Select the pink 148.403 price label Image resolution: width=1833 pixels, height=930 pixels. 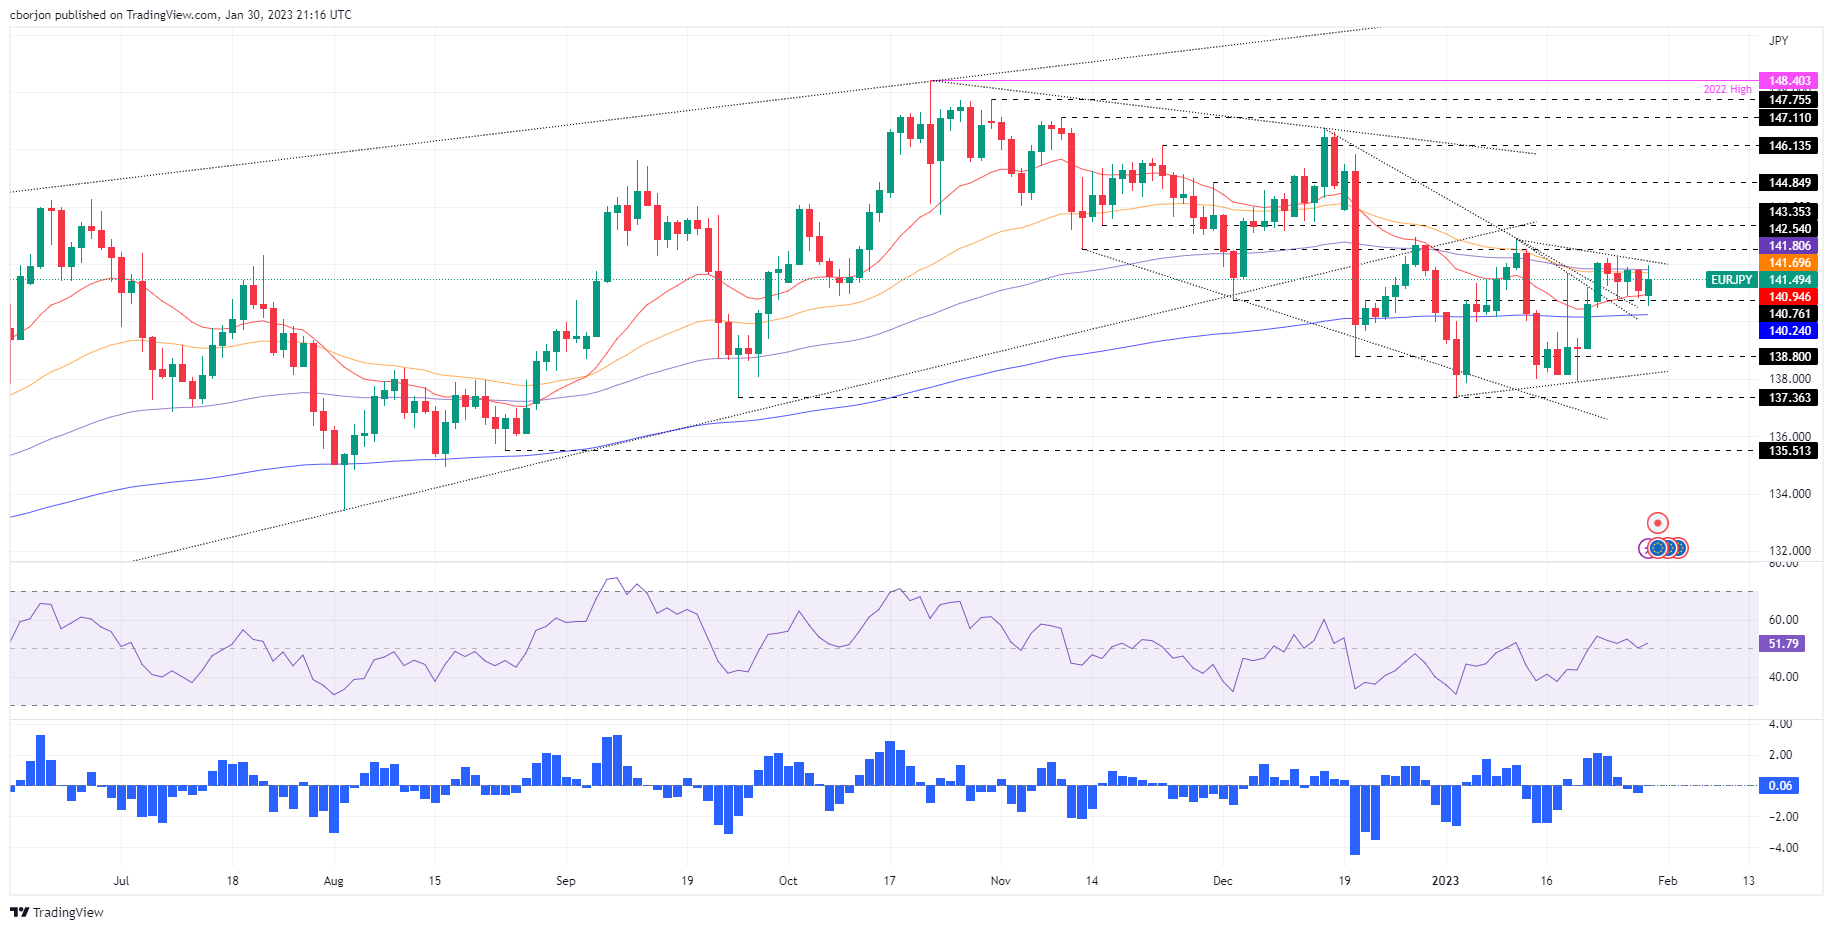click(x=1789, y=81)
